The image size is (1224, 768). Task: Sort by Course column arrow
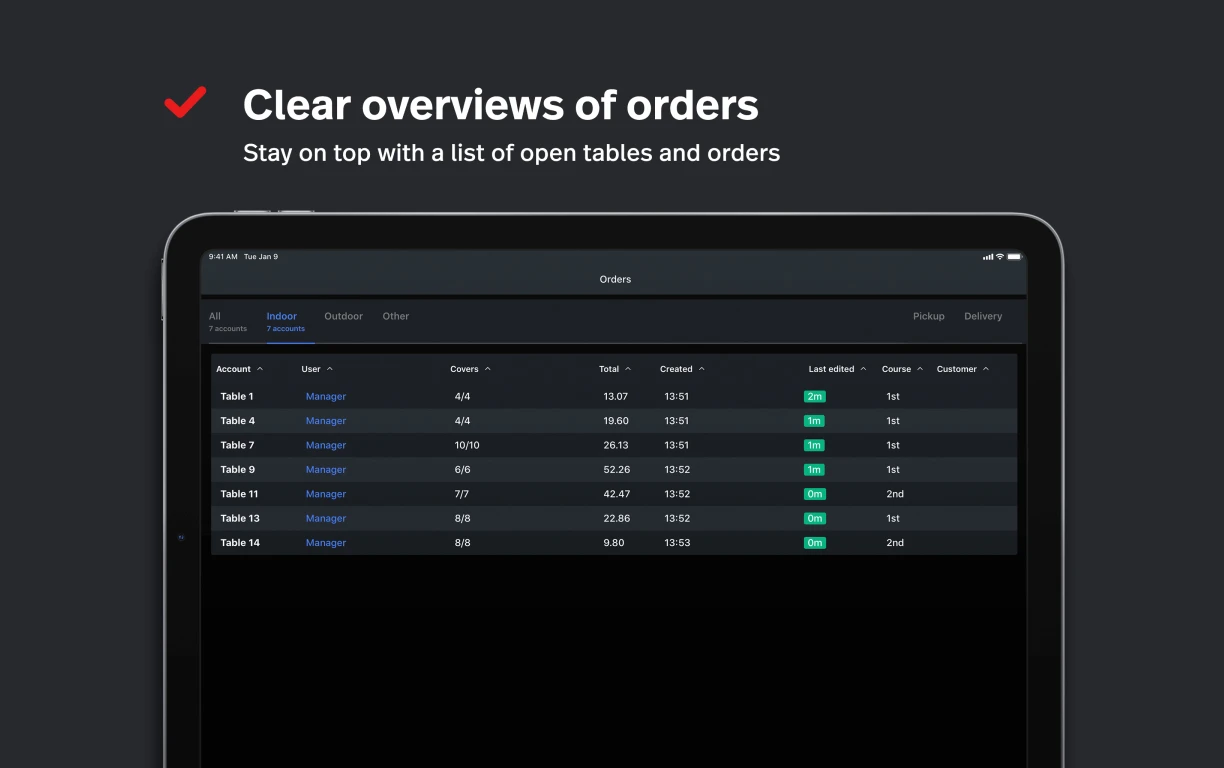pyautogui.click(x=920, y=369)
